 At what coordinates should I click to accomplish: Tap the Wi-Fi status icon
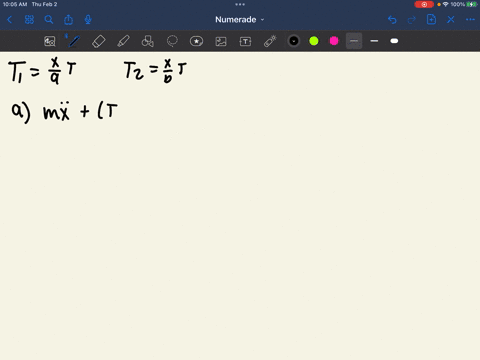coord(446,4)
